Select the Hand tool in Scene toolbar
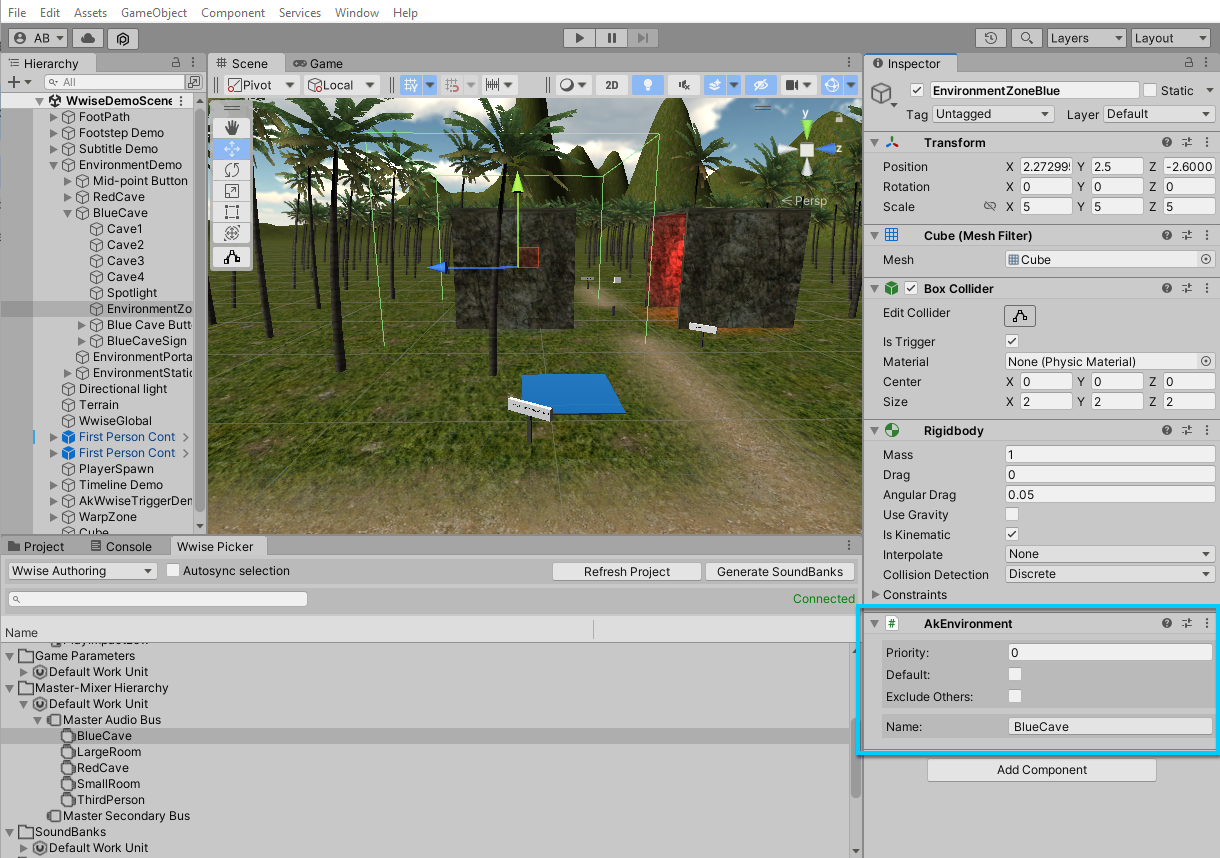 (232, 127)
